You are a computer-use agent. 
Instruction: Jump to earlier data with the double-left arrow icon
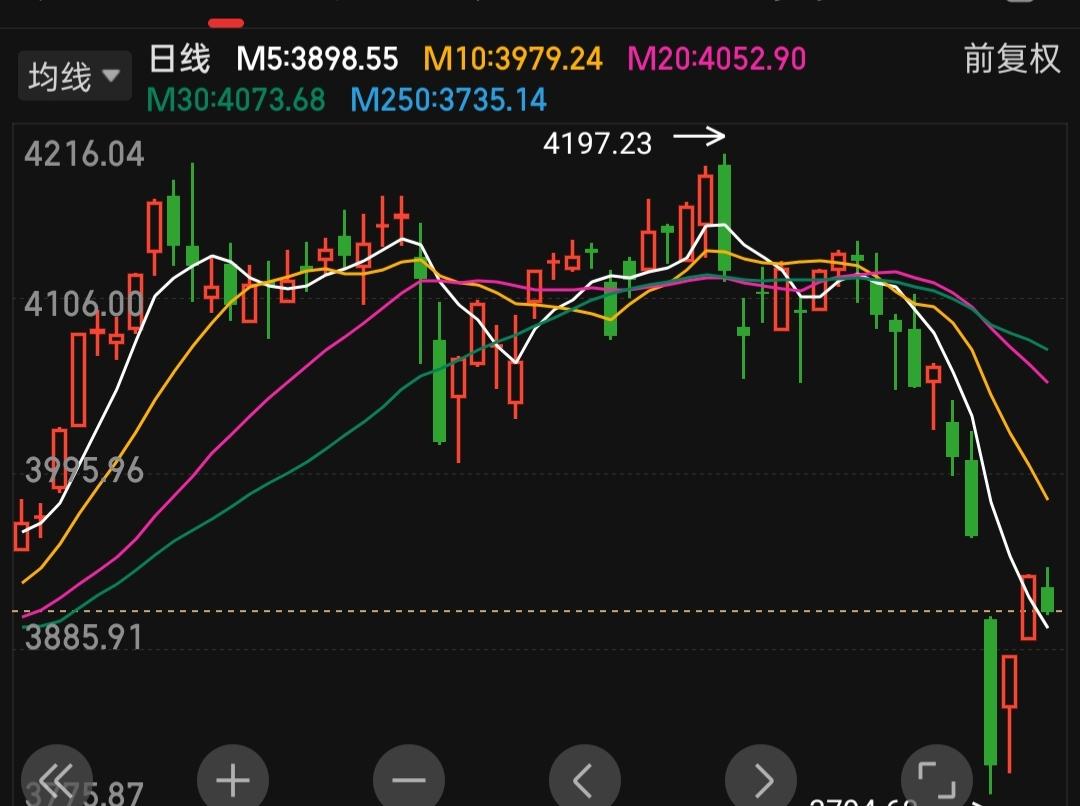(x=57, y=777)
